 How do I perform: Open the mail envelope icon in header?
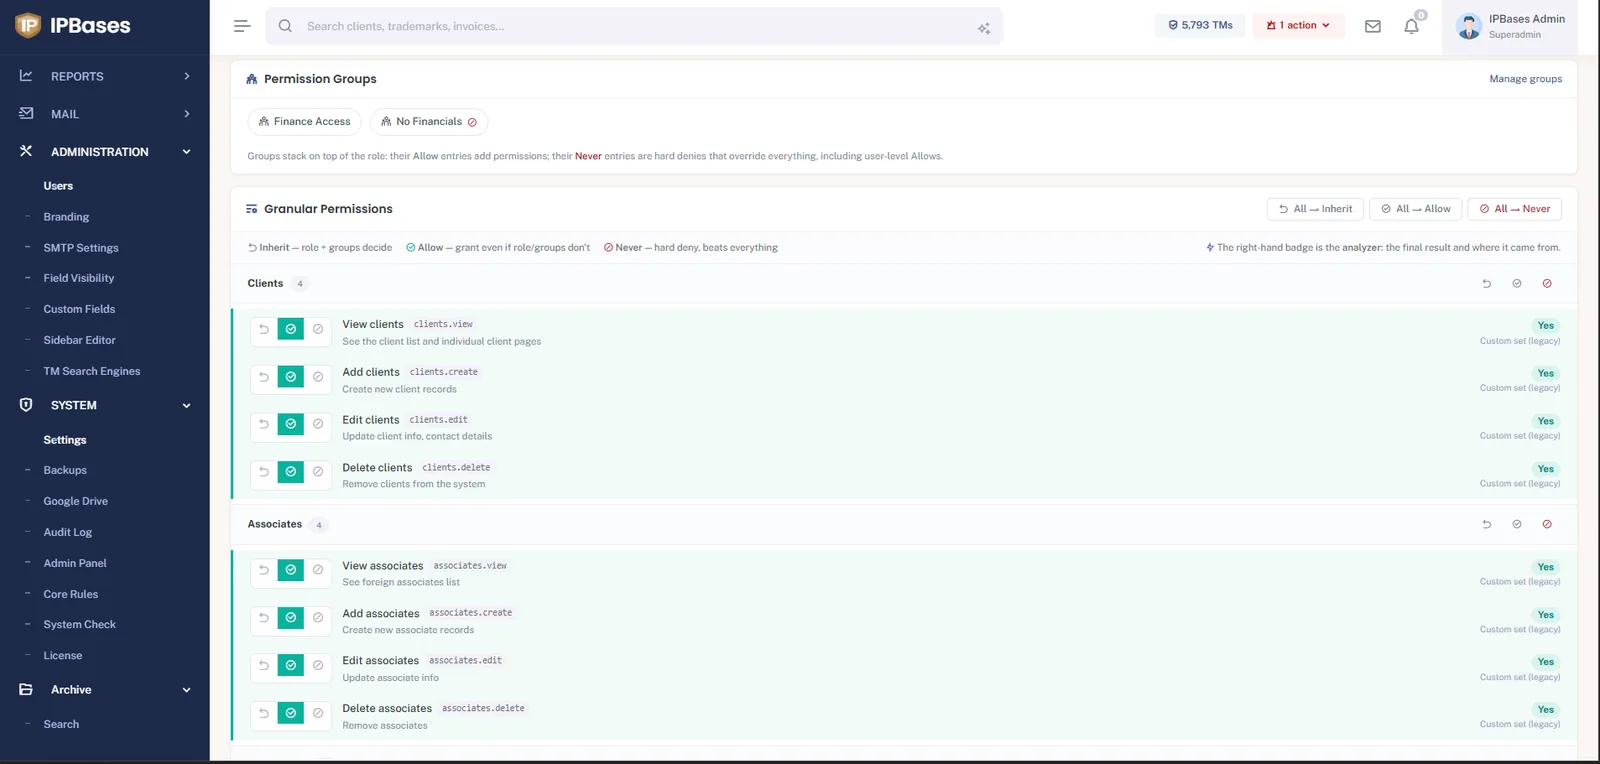coord(1373,26)
